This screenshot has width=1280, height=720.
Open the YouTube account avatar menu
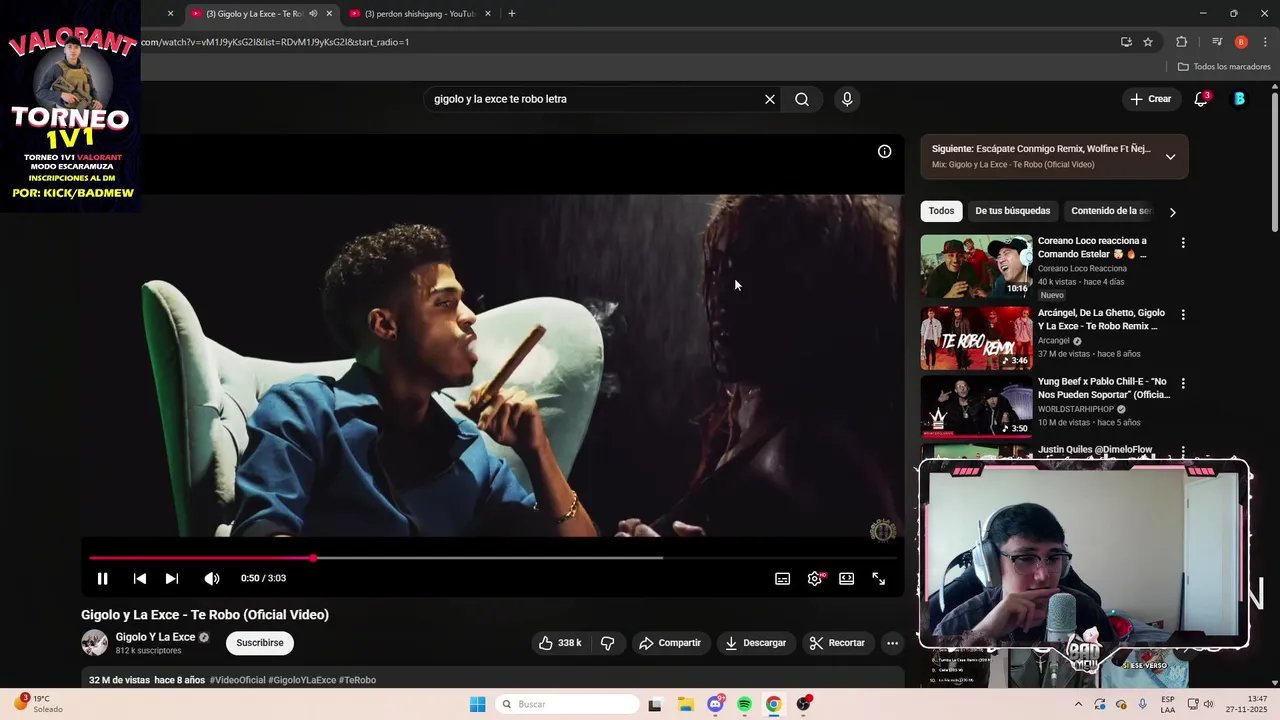(1240, 99)
